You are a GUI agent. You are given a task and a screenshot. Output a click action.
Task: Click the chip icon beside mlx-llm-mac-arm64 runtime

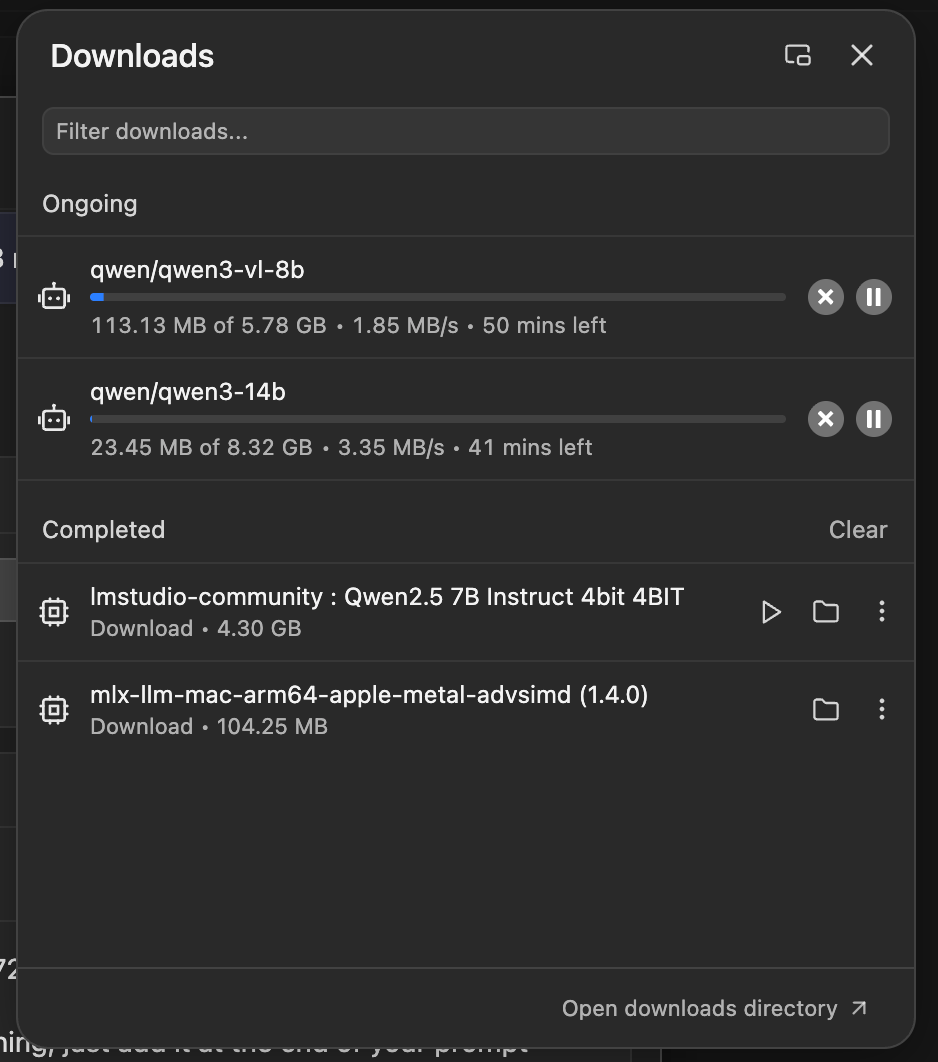tap(54, 710)
